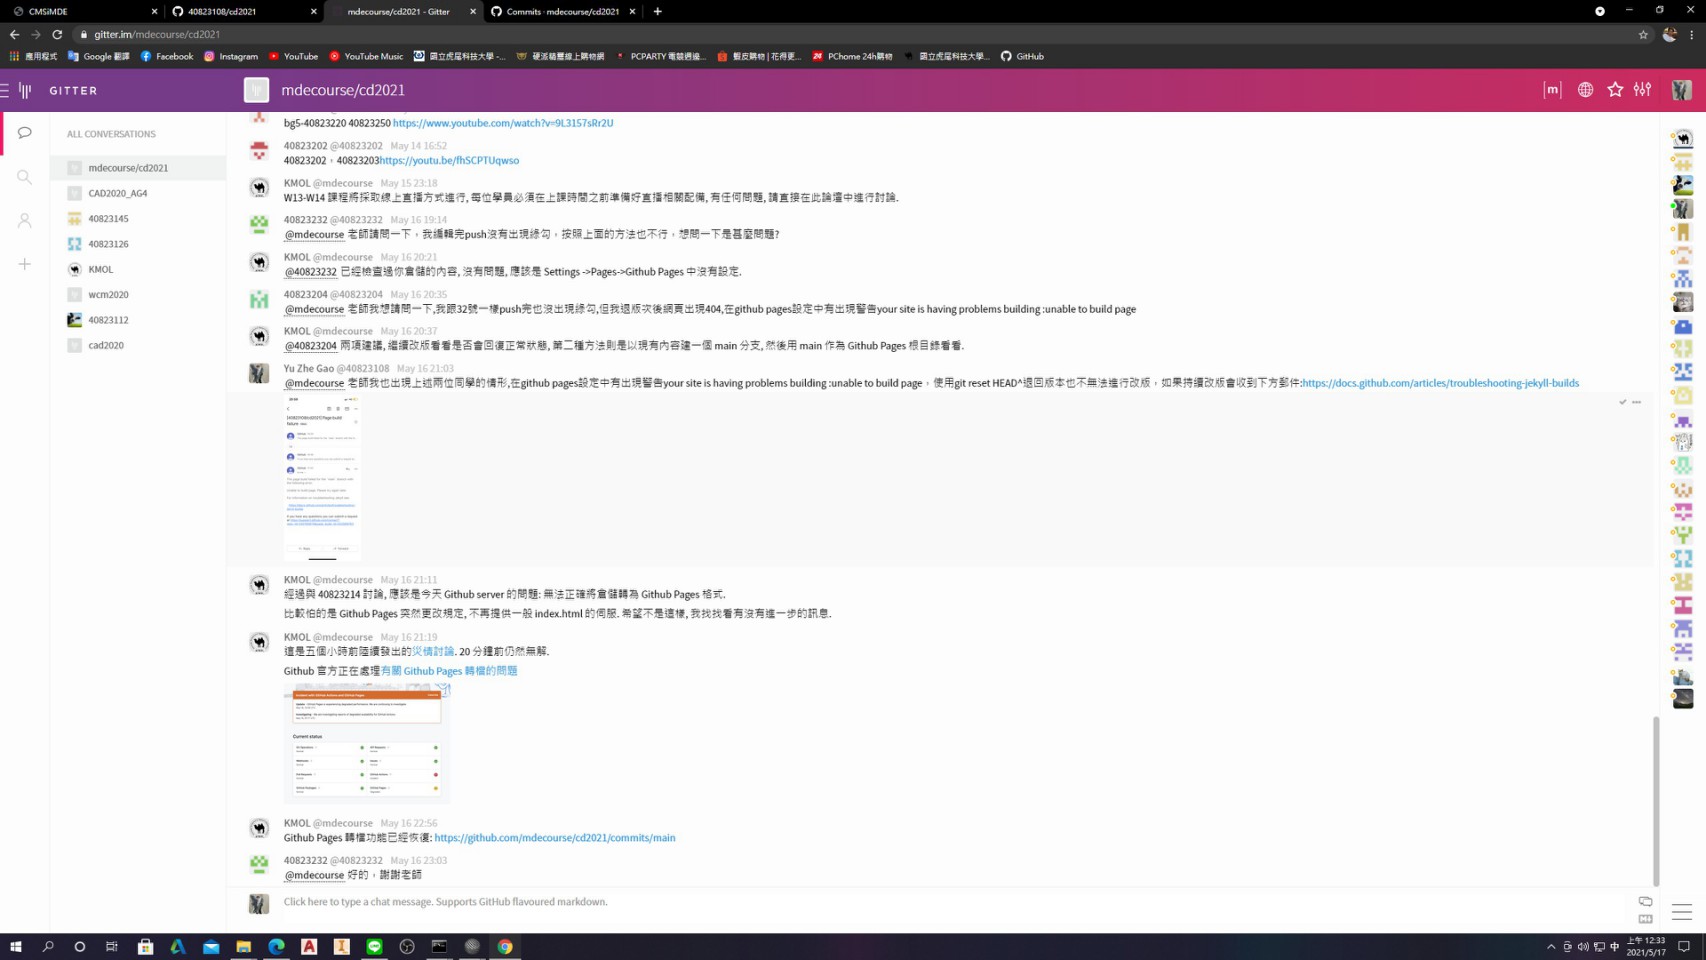Bookmark this page with the address bar star

click(1643, 34)
